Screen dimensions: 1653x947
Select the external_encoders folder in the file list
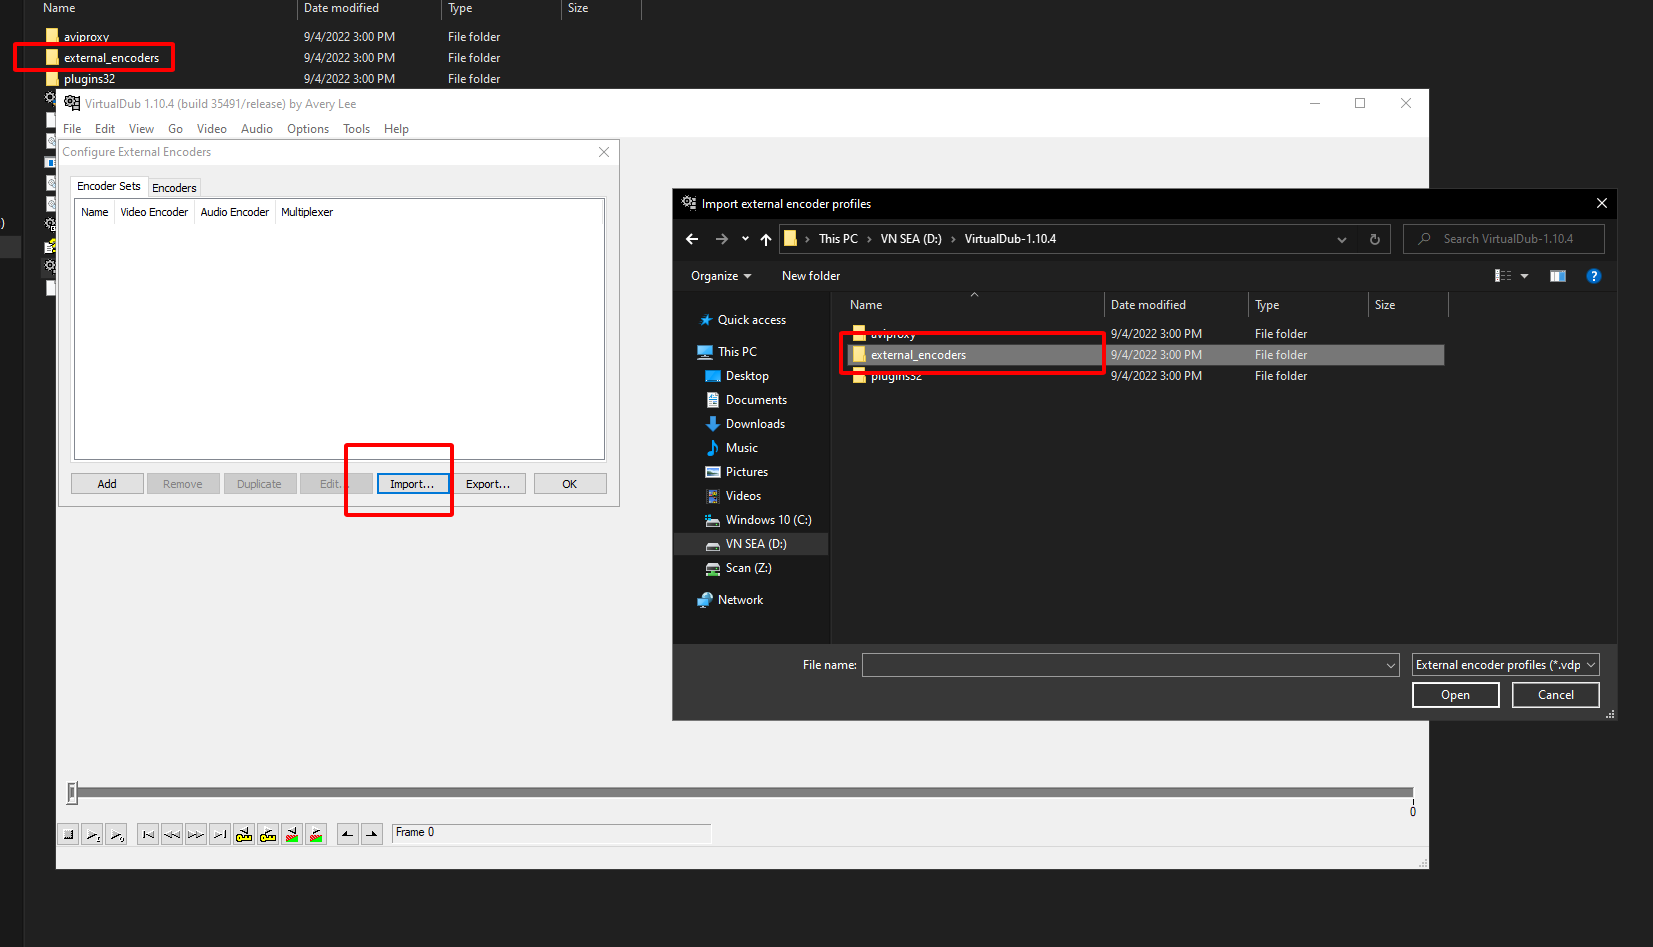click(x=917, y=355)
